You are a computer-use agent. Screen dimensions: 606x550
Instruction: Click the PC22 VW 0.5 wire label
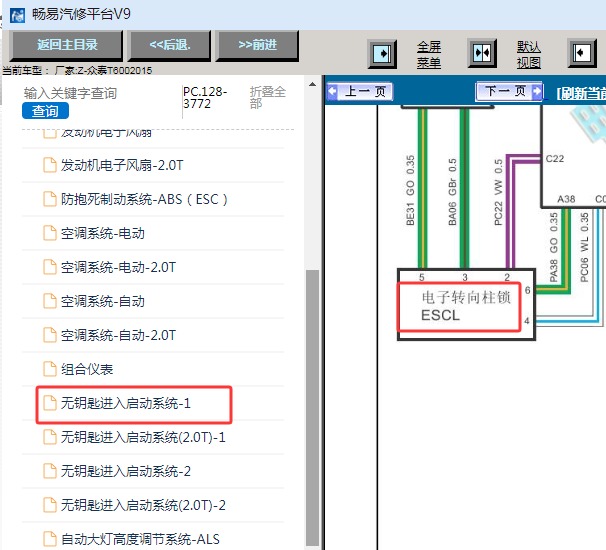(498, 192)
